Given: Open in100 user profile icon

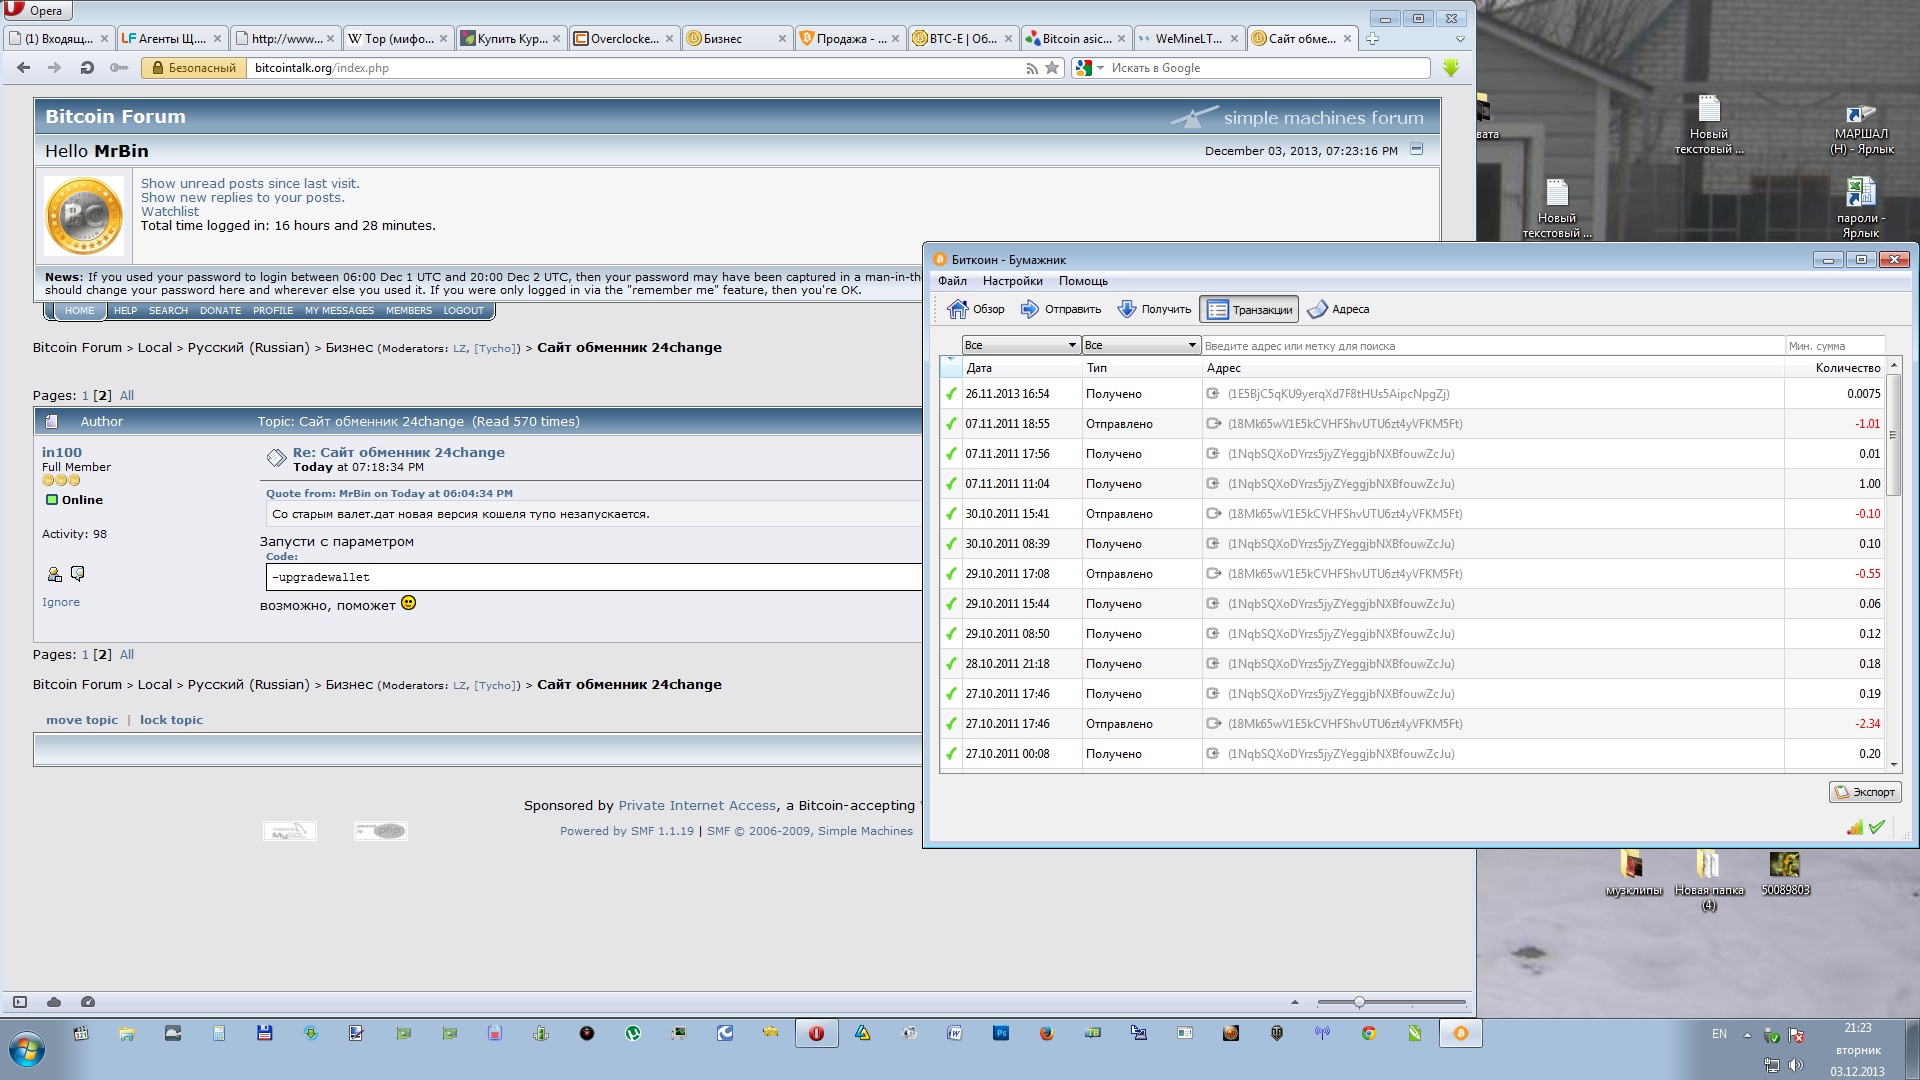Looking at the screenshot, I should (54, 574).
